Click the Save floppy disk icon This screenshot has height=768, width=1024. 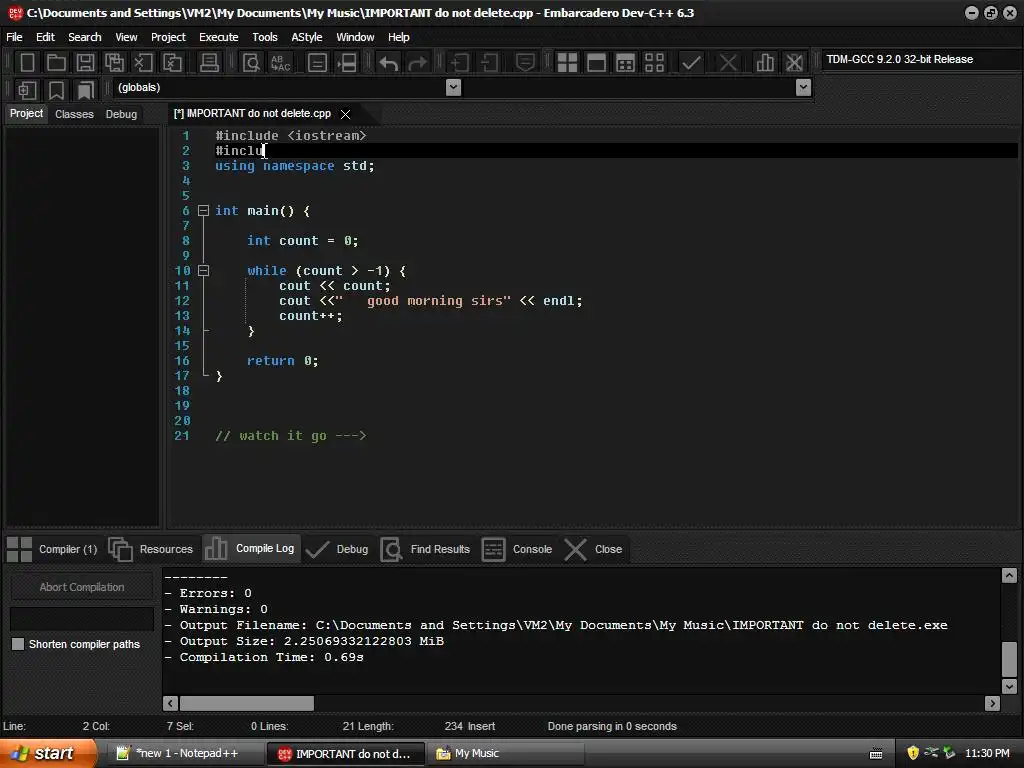coord(85,63)
